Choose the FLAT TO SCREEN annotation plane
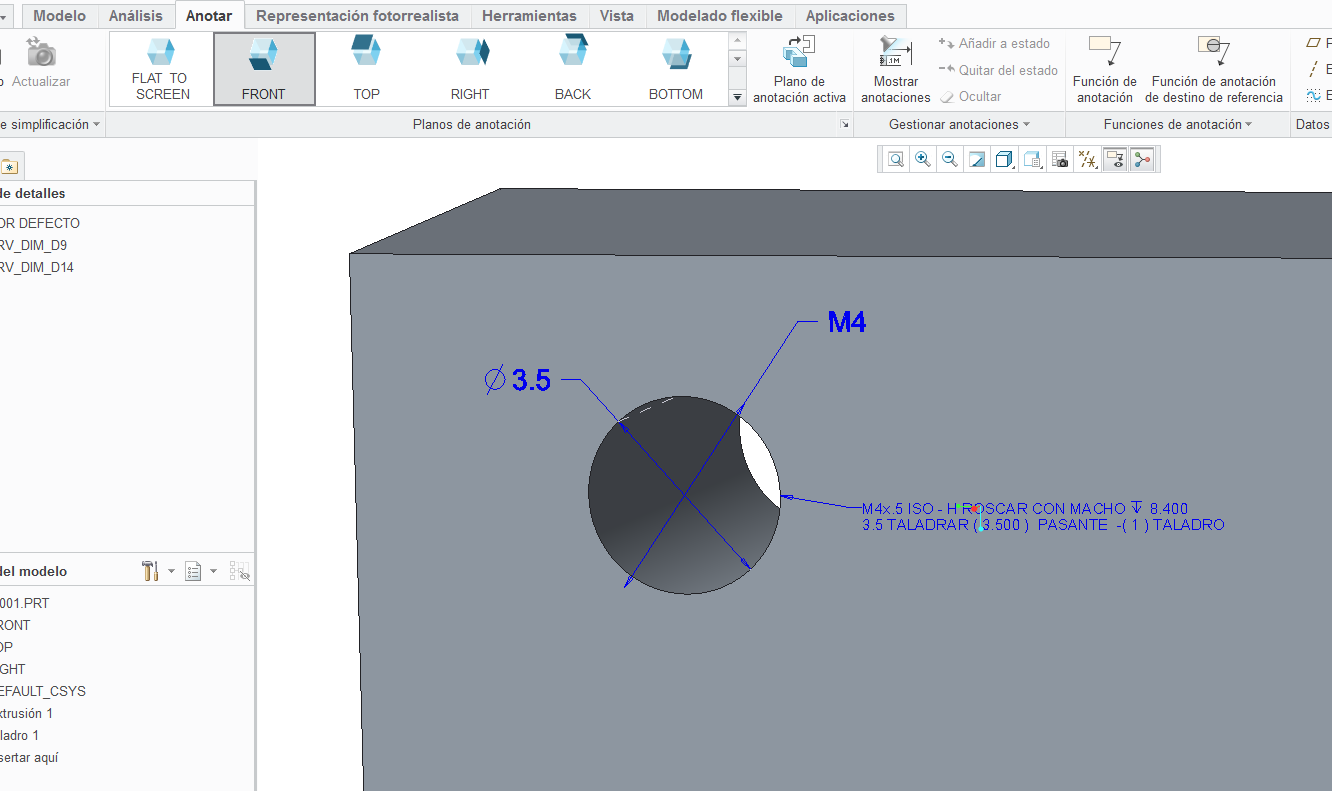 click(161, 69)
